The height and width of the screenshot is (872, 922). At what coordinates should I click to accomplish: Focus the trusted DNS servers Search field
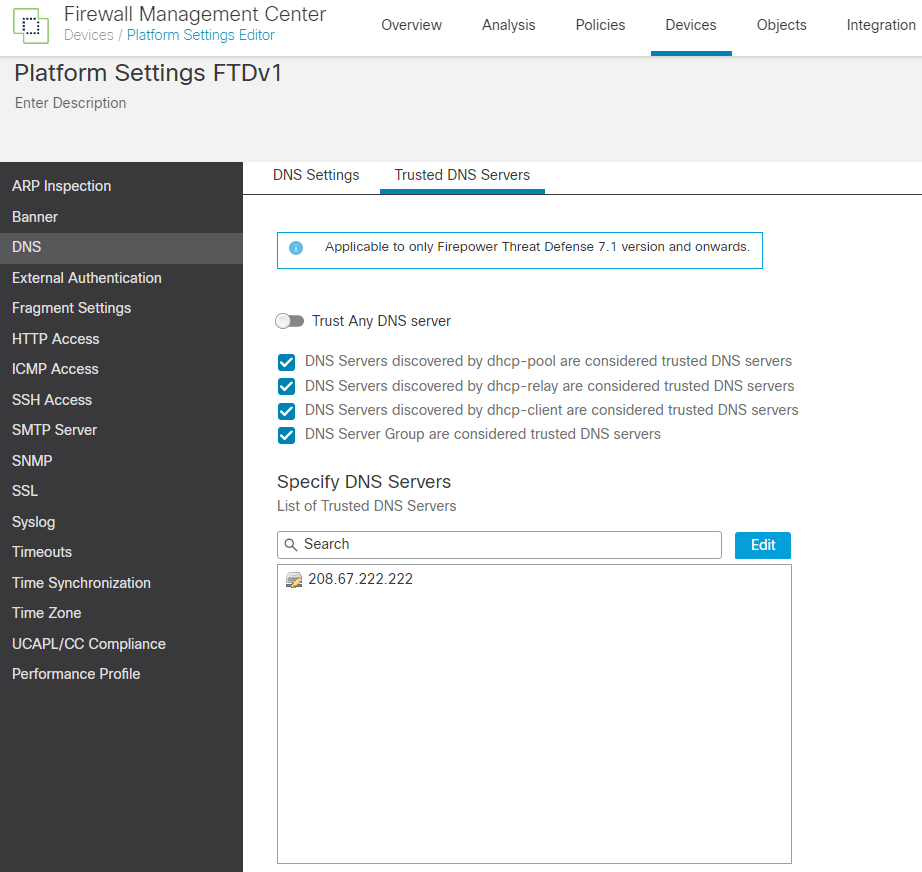point(499,545)
